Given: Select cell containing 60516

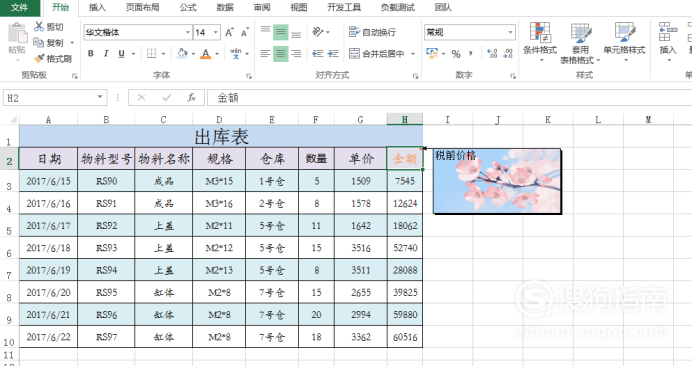Looking at the screenshot, I should (x=405, y=337).
